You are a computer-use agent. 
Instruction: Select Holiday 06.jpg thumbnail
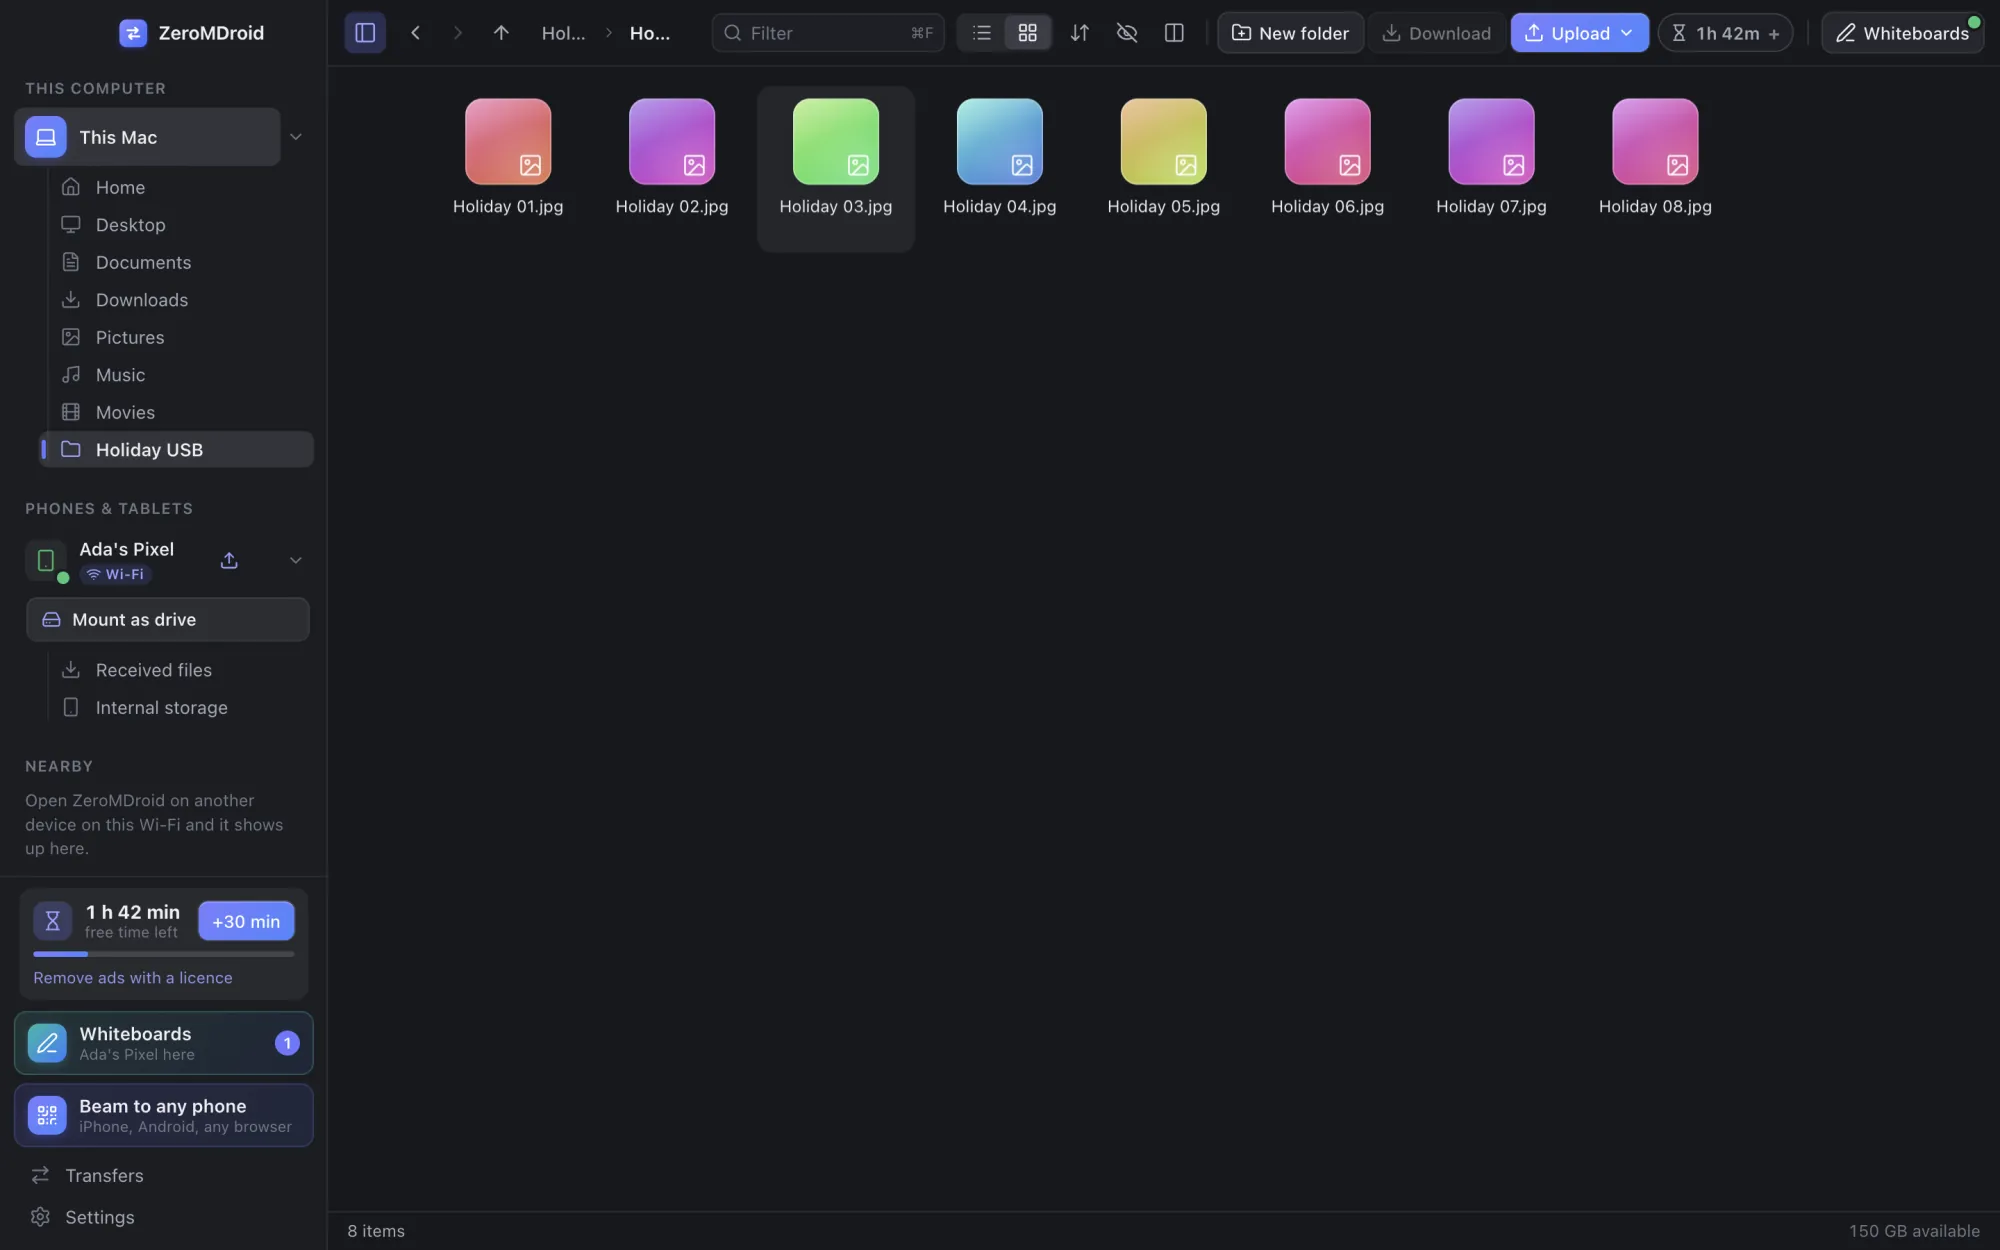coord(1328,142)
